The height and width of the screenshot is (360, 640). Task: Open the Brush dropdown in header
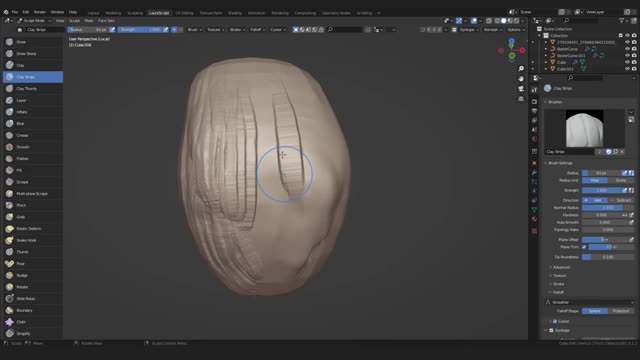click(x=194, y=30)
